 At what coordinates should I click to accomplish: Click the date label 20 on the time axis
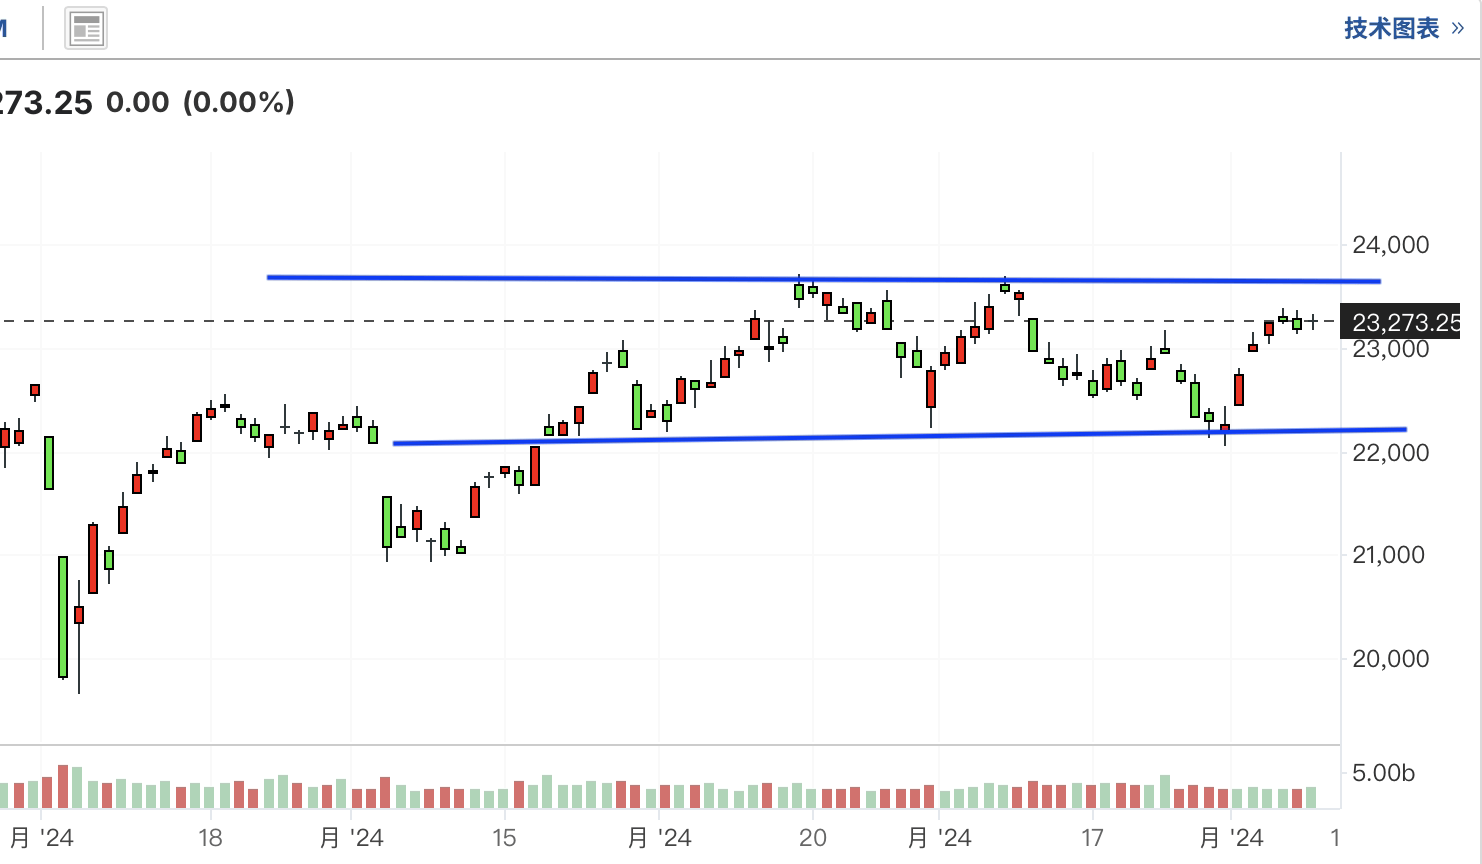point(813,837)
